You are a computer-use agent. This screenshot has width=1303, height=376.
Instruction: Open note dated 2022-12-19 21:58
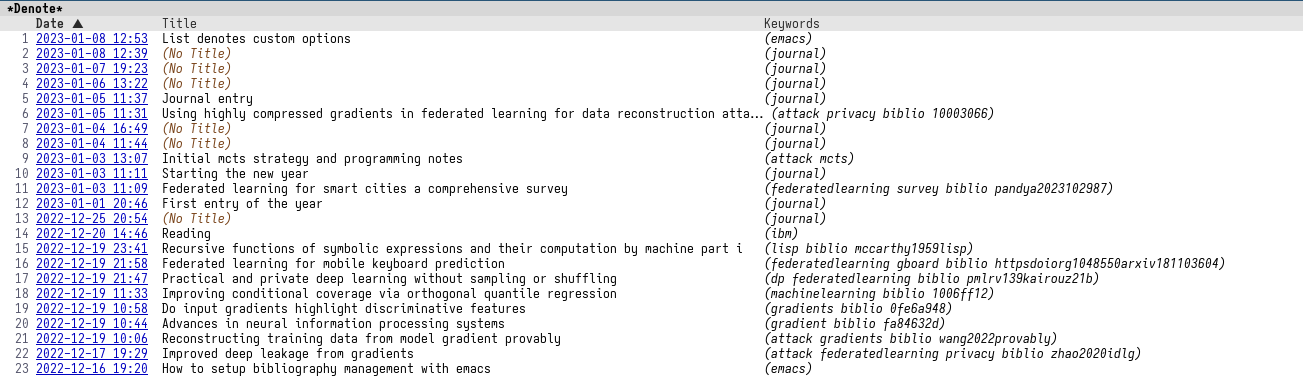click(x=92, y=263)
